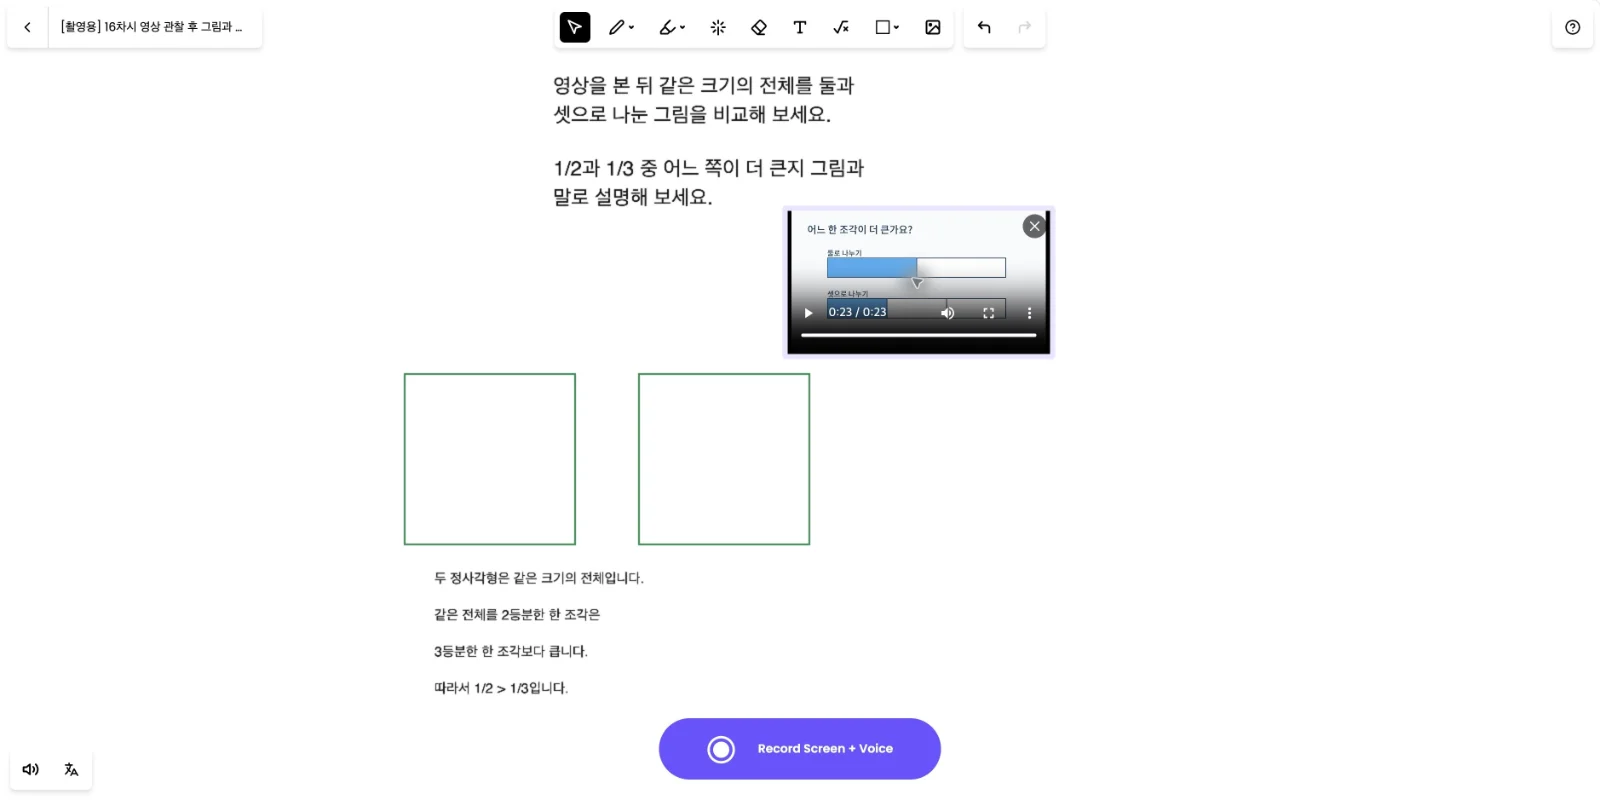Image resolution: width=1600 pixels, height=800 pixels.
Task: Click Record Screen + Voice button
Action: [x=800, y=749]
